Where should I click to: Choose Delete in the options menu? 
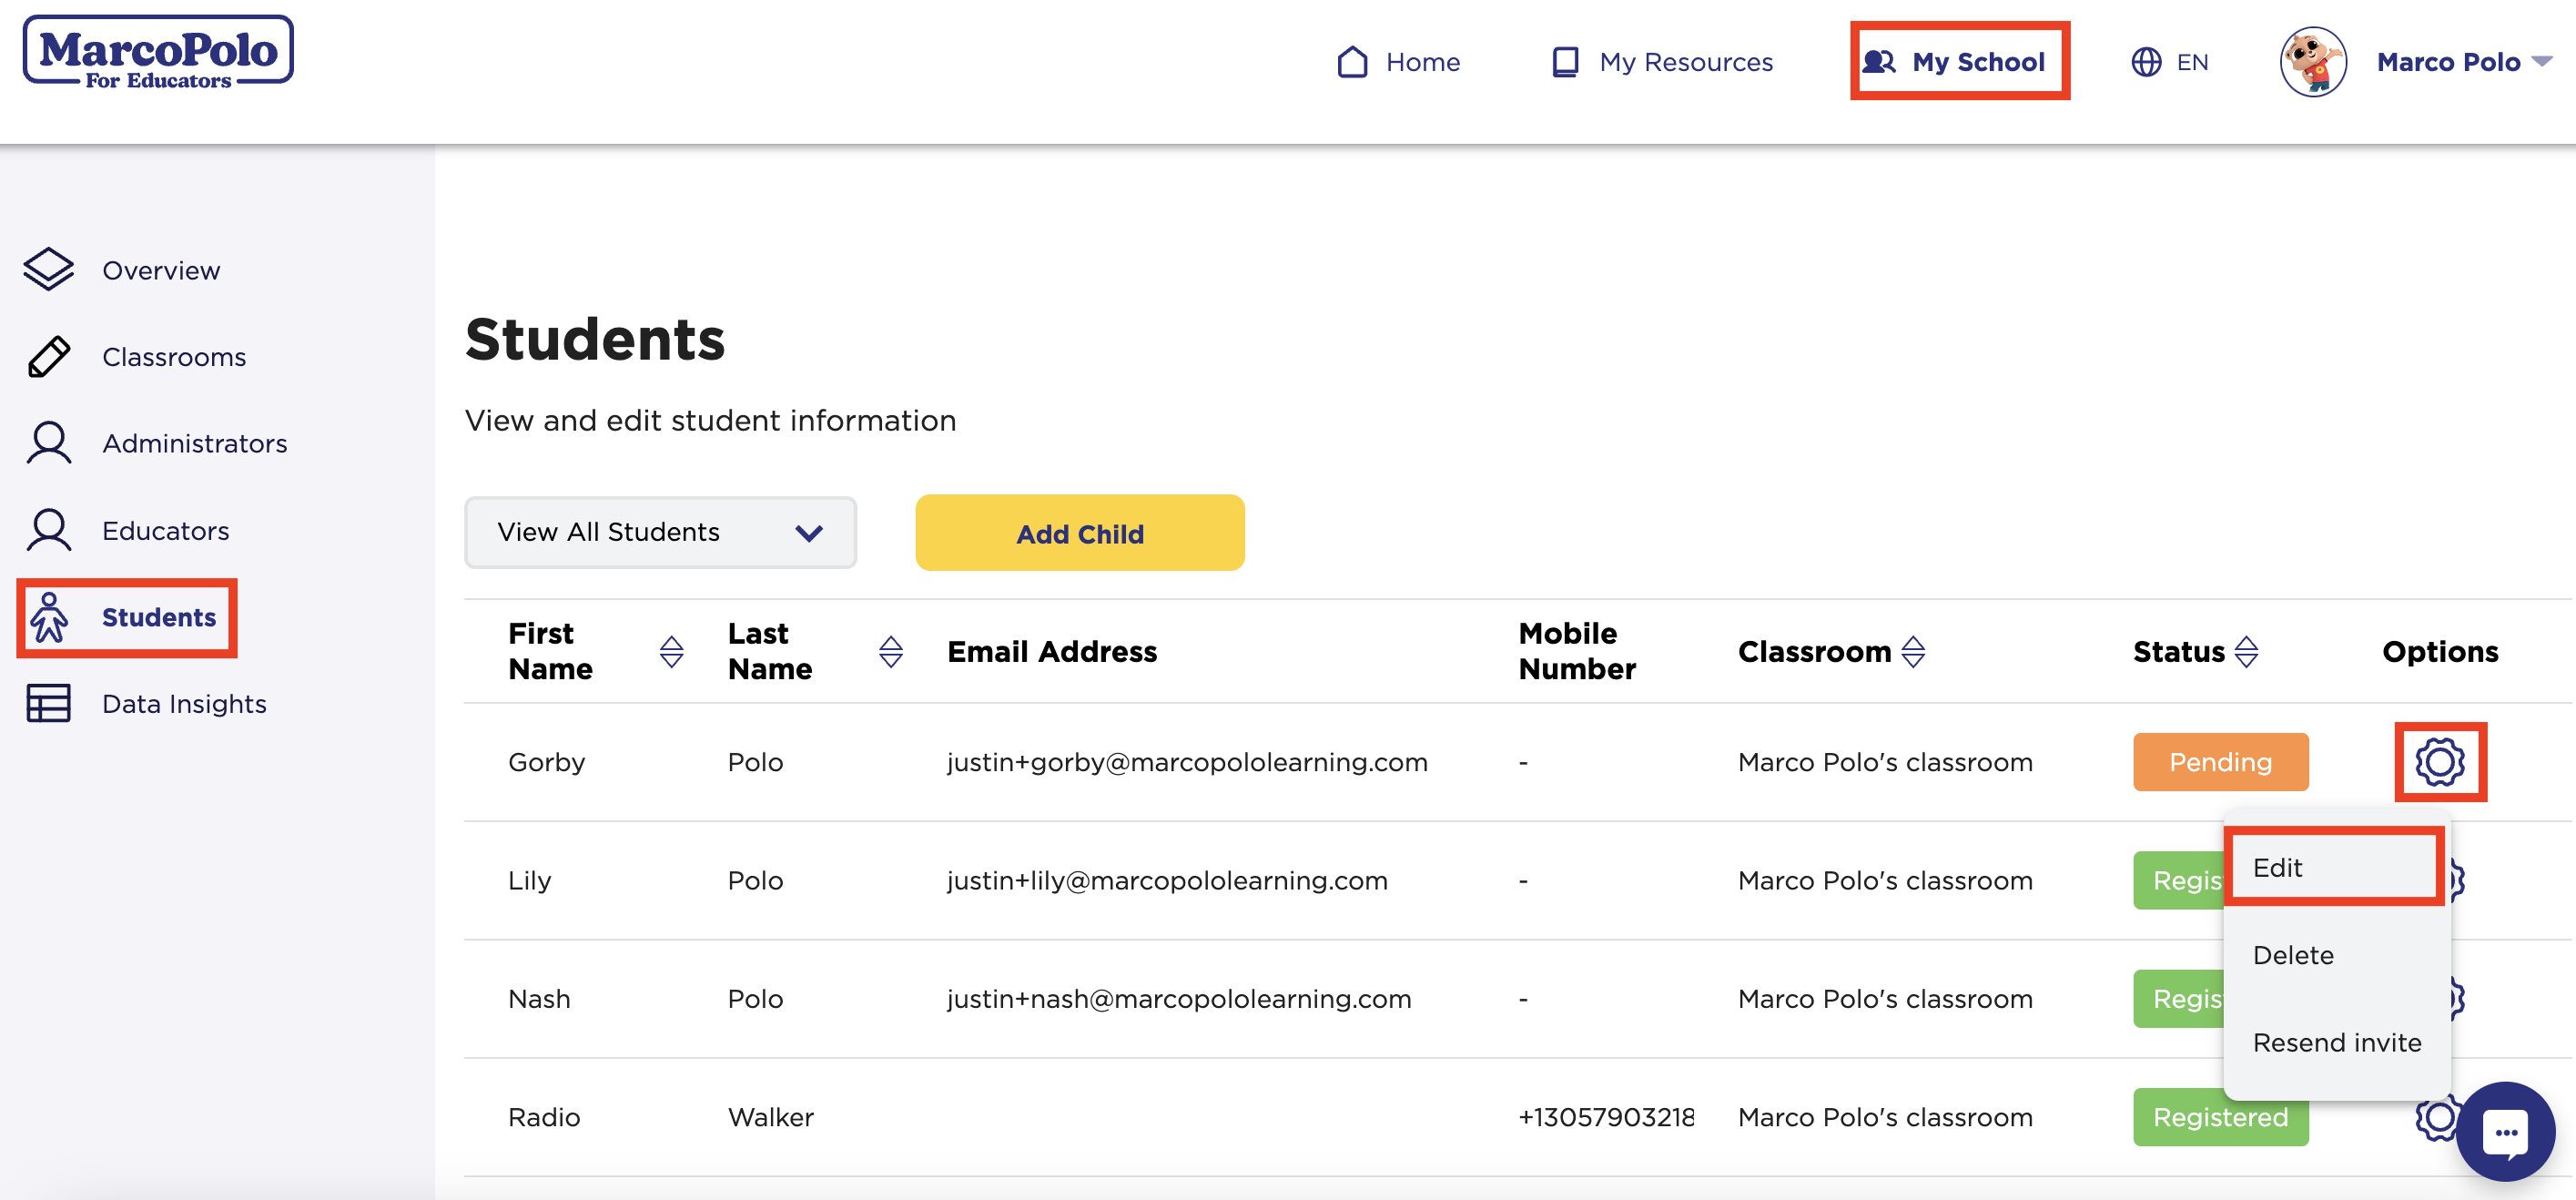point(2293,955)
